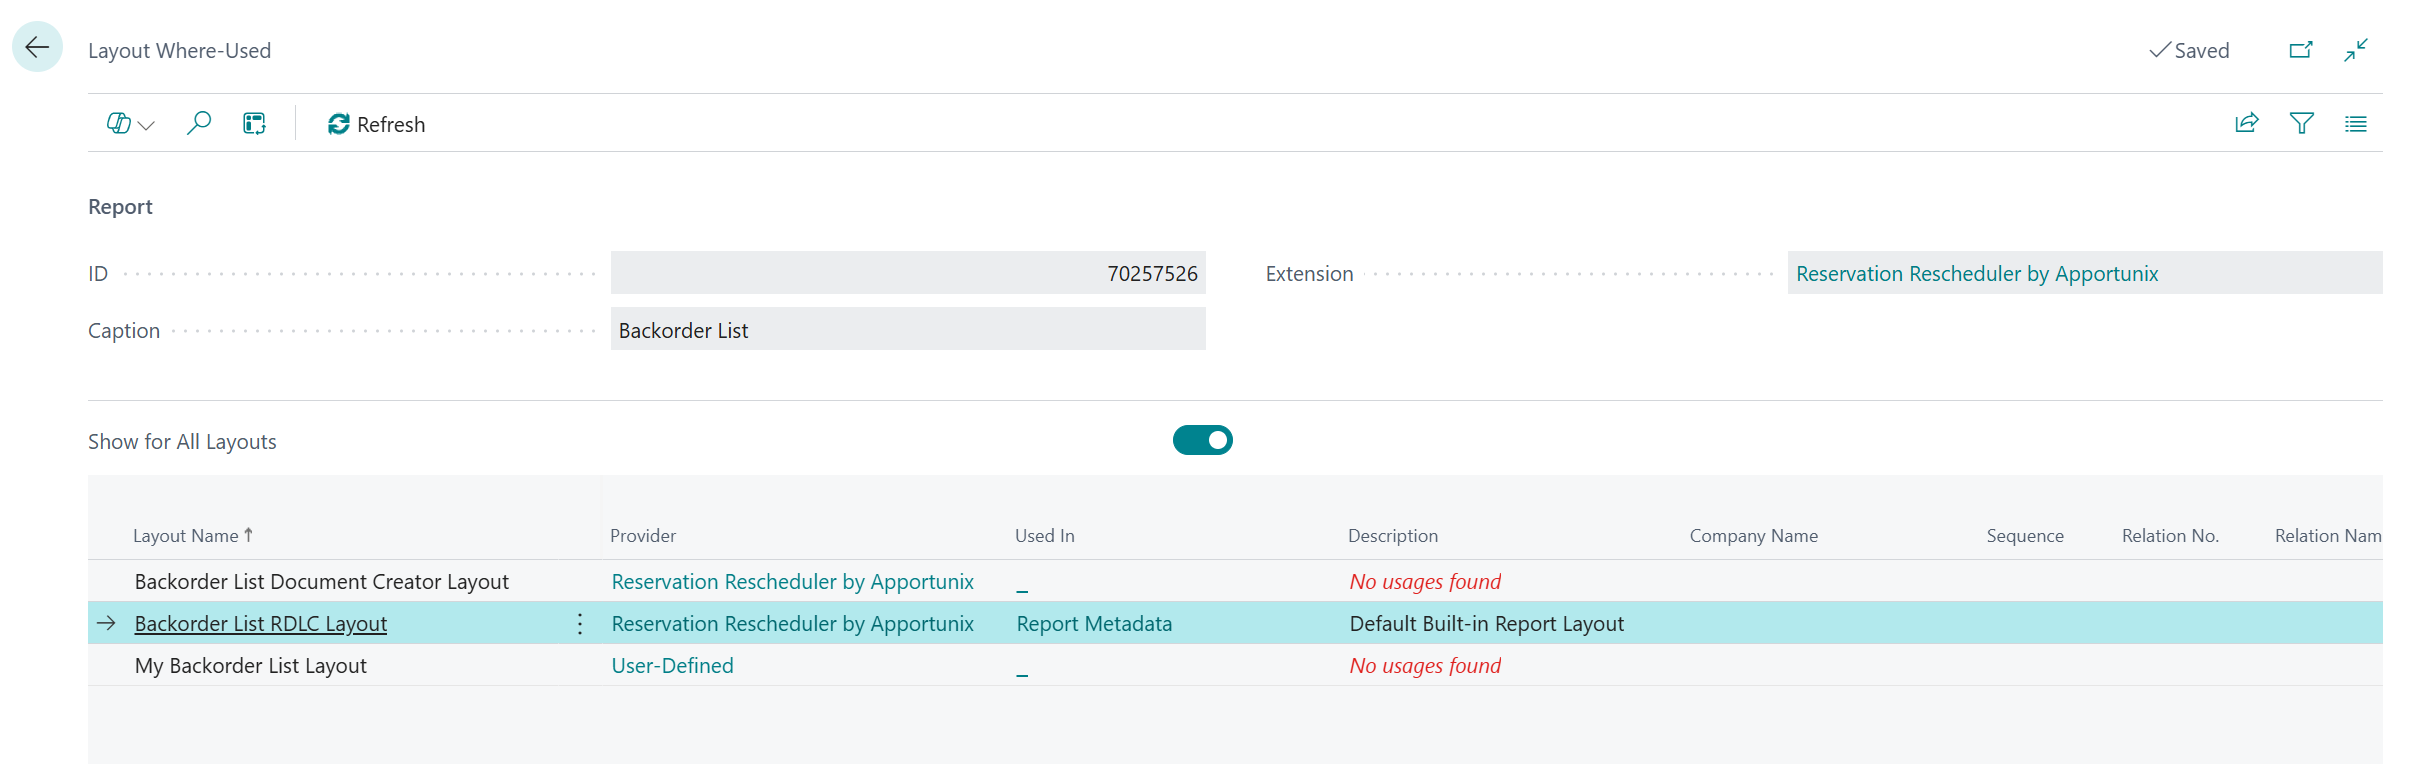Click the list view icon
This screenshot has height=764, width=2417.
(2355, 123)
